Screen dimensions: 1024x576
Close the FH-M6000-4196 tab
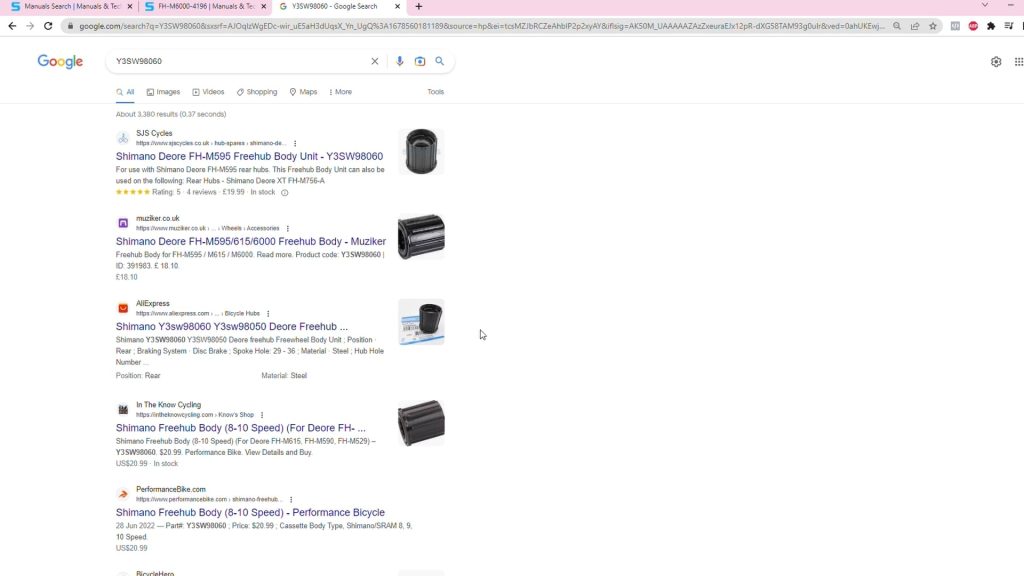(x=263, y=7)
